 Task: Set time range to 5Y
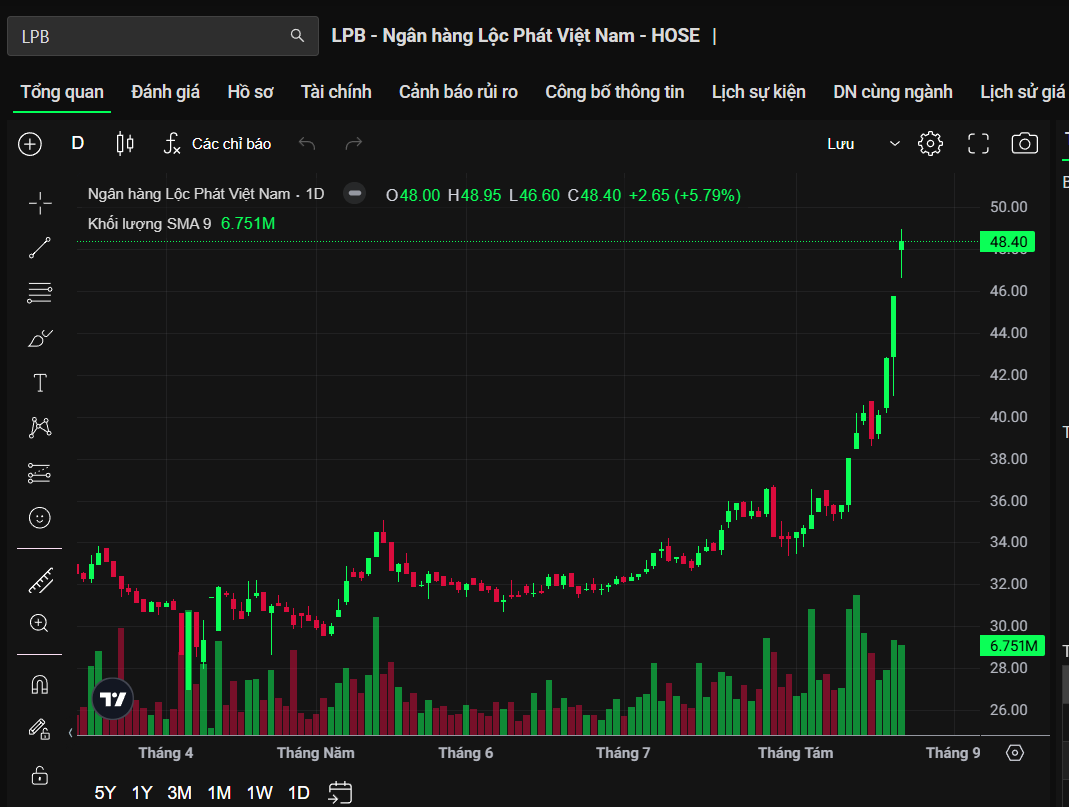coord(105,793)
